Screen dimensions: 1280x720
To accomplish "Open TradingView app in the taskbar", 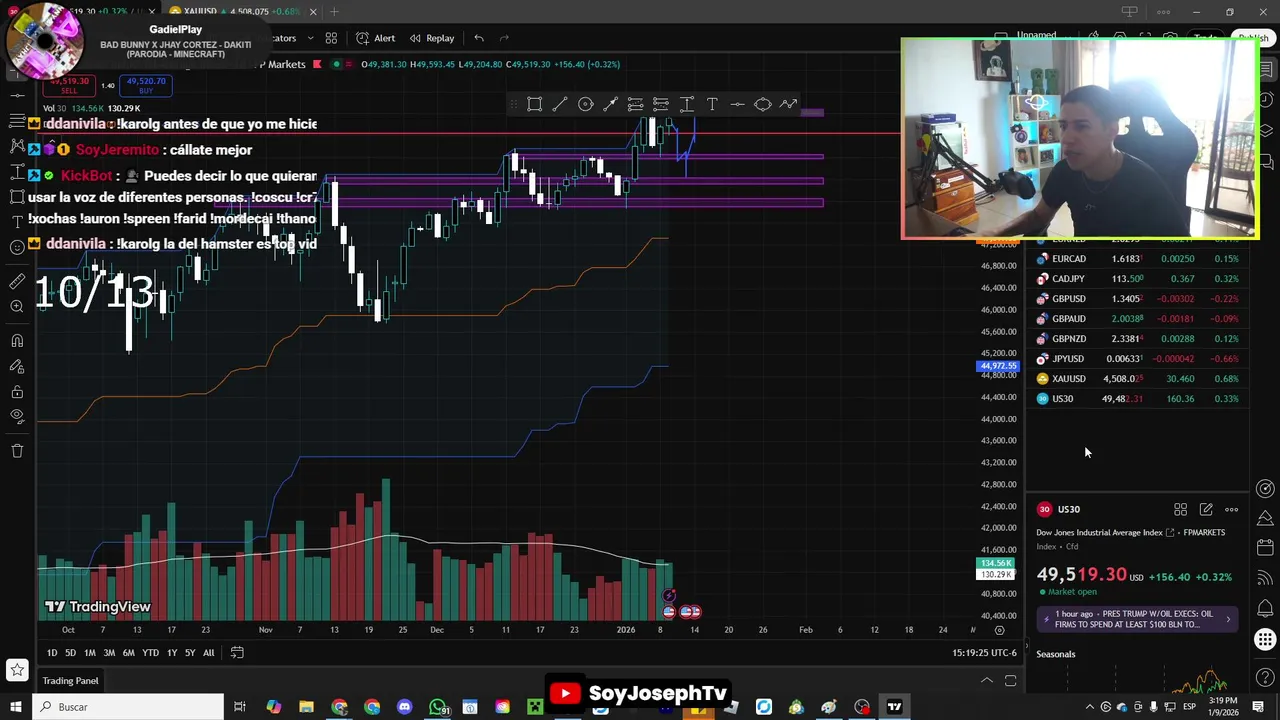I will (894, 707).
